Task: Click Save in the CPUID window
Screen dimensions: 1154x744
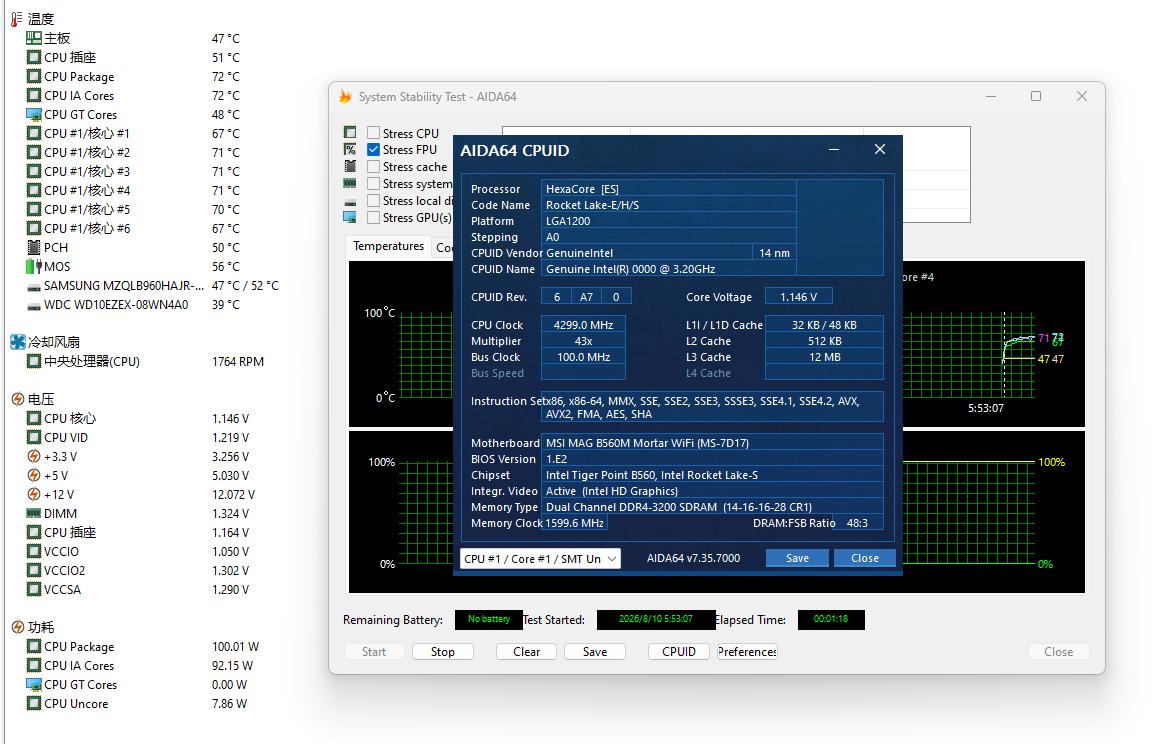Action: 797,558
